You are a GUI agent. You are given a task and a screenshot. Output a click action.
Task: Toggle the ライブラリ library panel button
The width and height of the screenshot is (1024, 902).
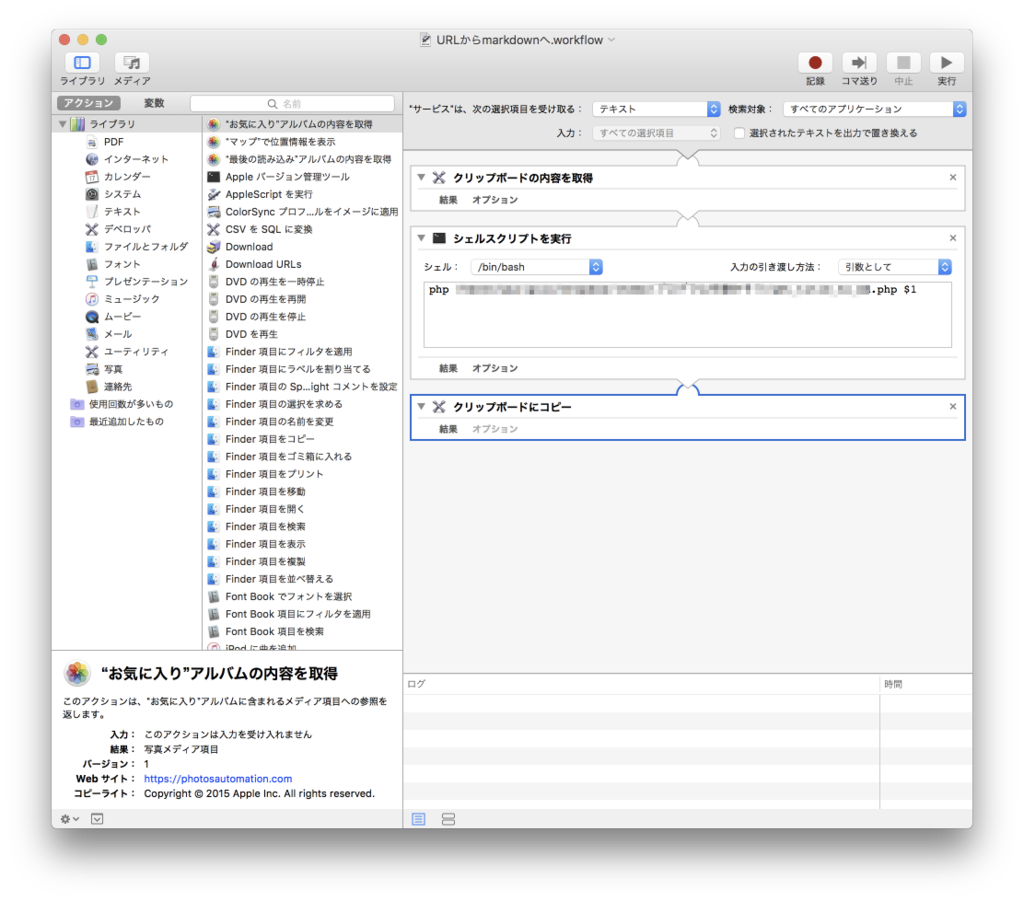(x=82, y=63)
